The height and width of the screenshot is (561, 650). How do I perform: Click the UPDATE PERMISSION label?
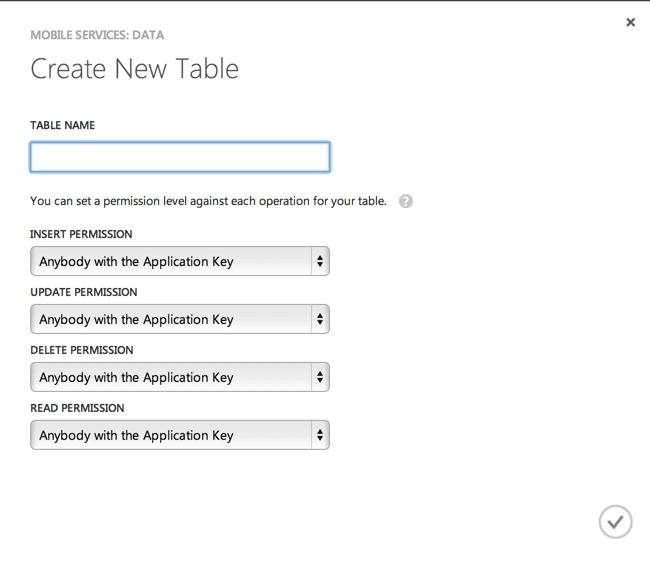[84, 292]
